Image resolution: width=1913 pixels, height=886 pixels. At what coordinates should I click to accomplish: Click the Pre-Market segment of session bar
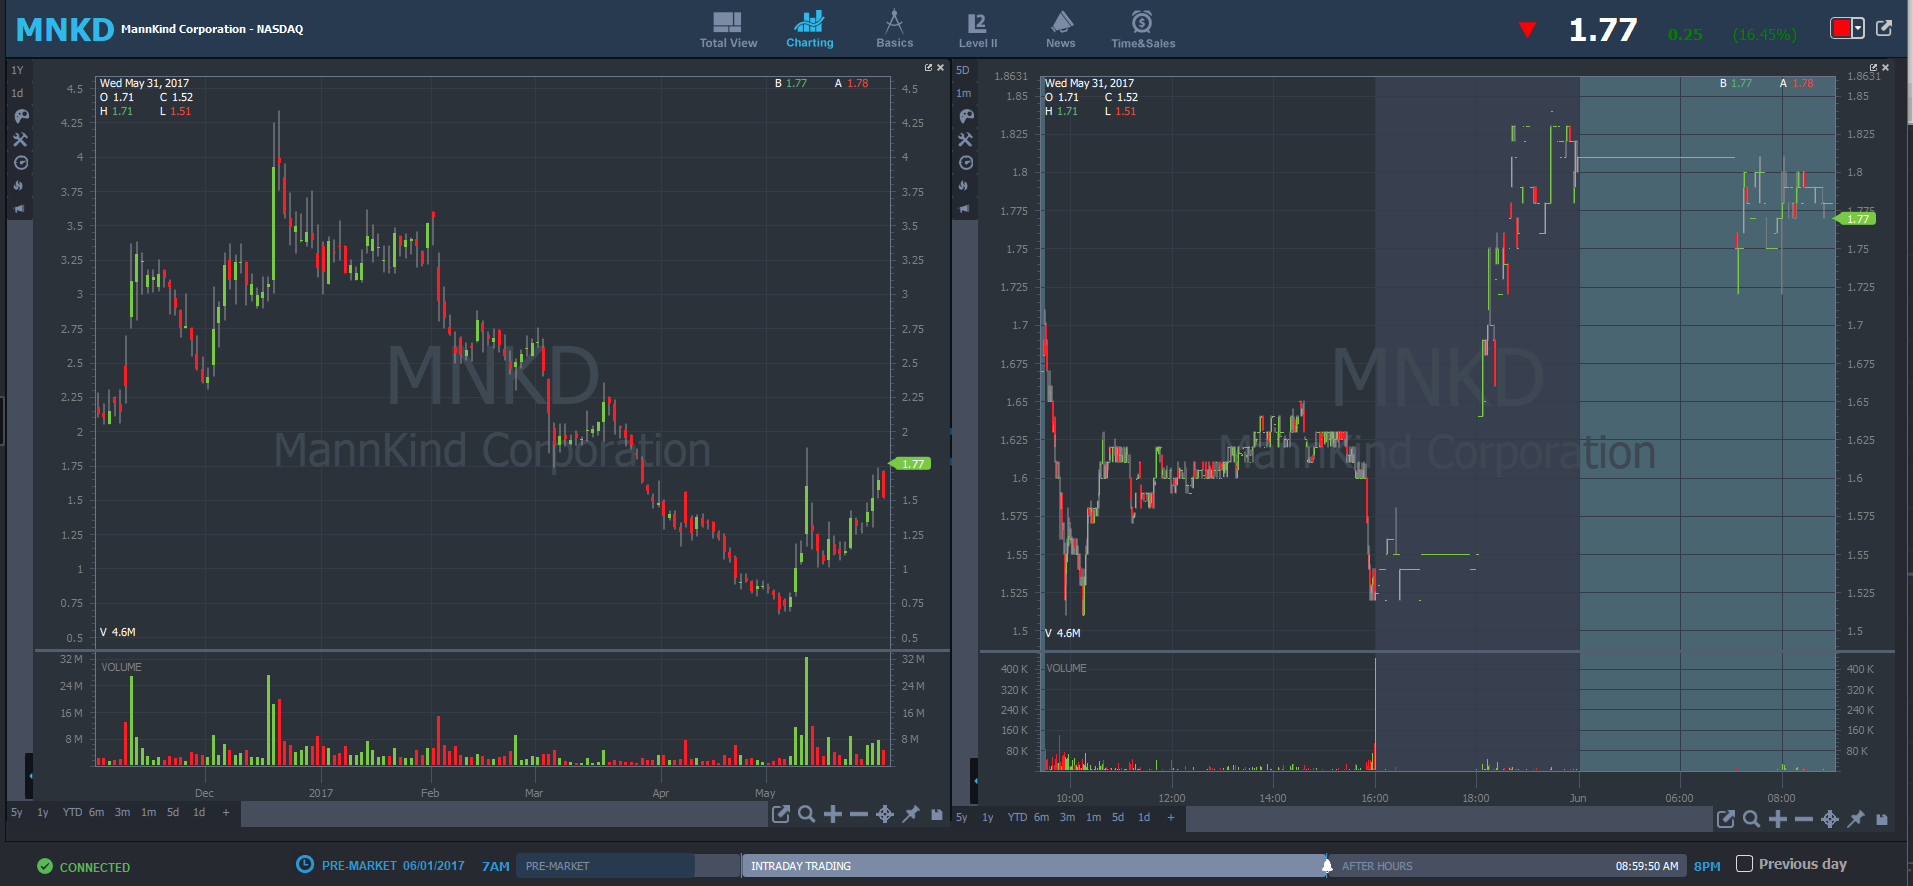(605, 866)
